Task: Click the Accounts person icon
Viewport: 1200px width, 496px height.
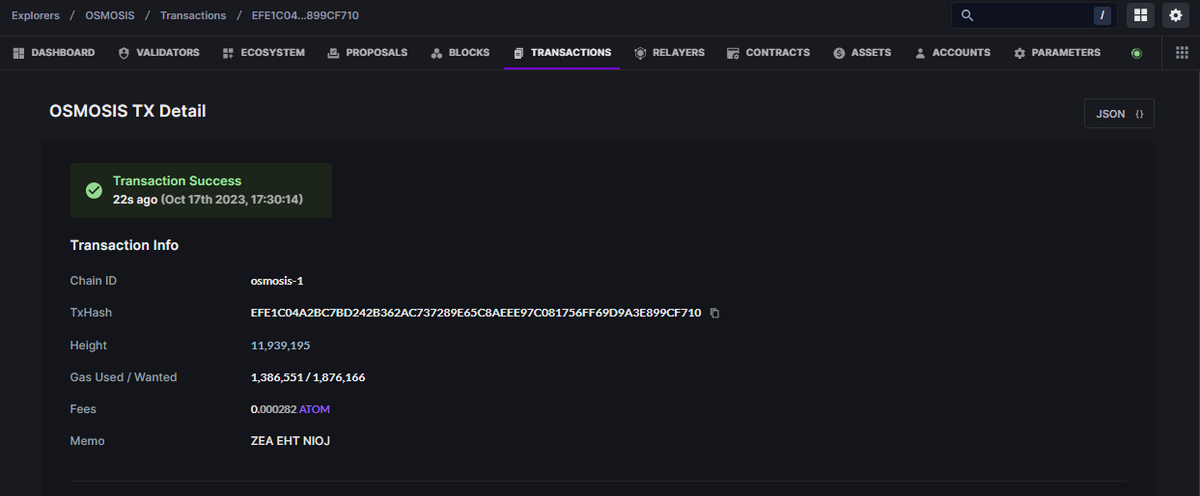Action: (920, 53)
